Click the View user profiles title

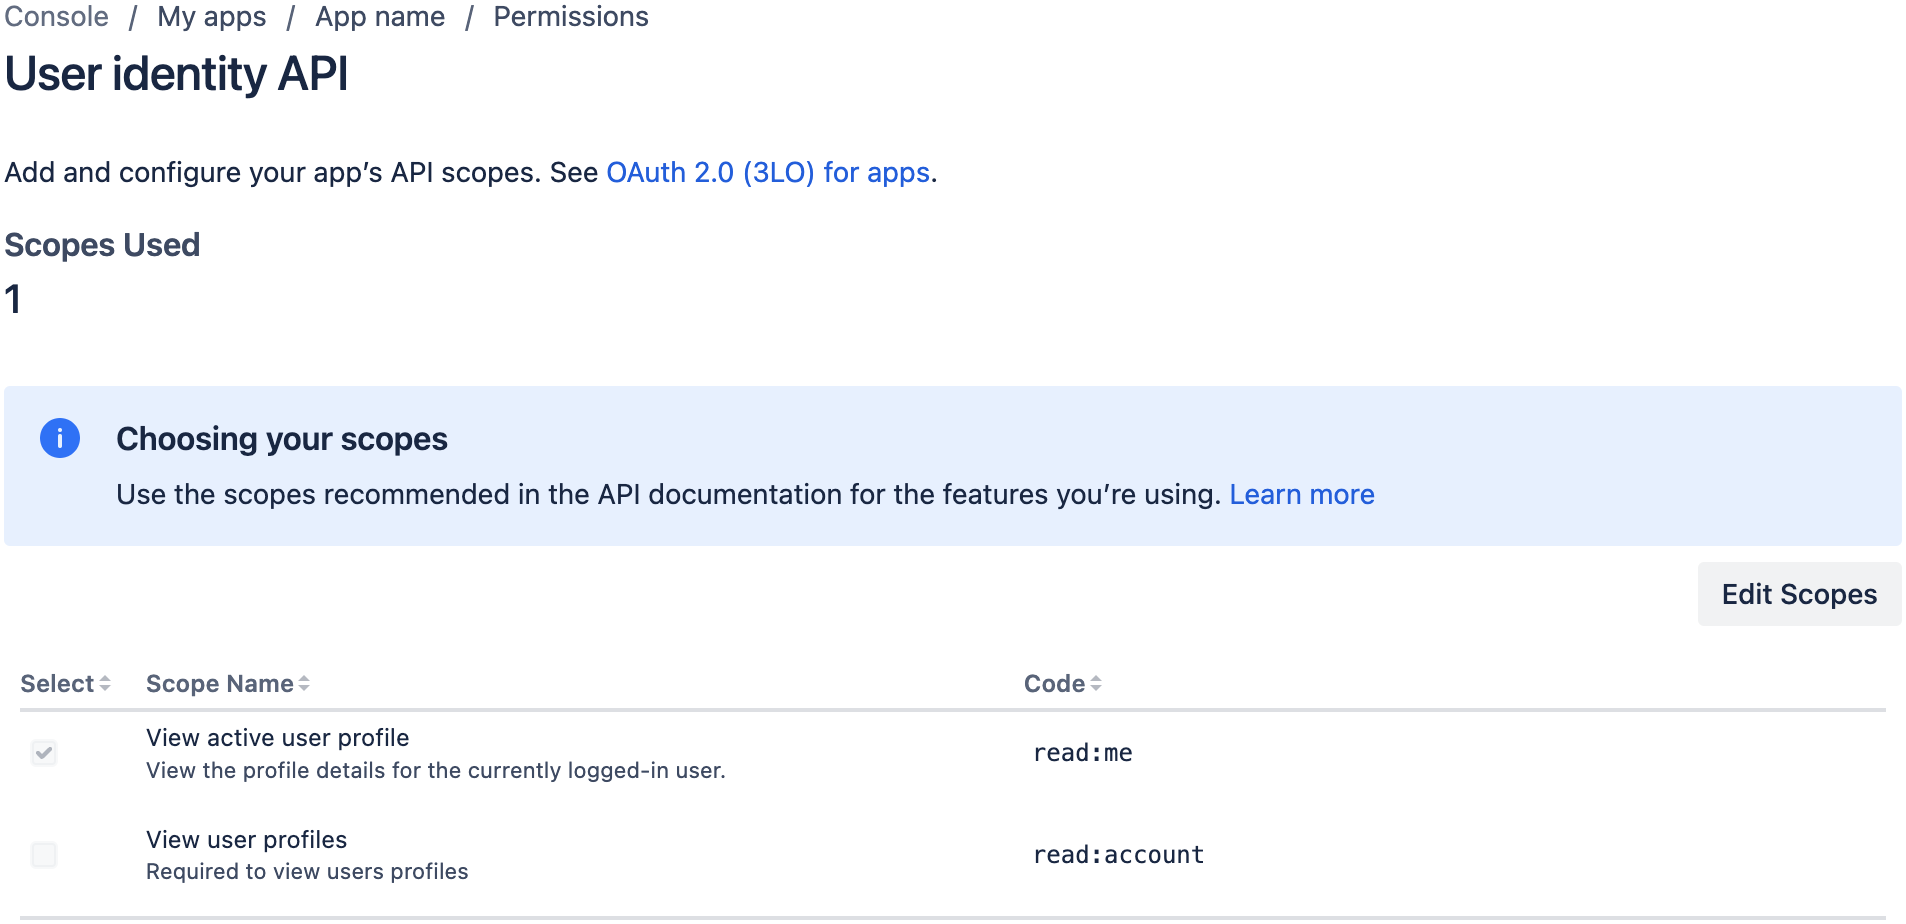pyautogui.click(x=247, y=840)
